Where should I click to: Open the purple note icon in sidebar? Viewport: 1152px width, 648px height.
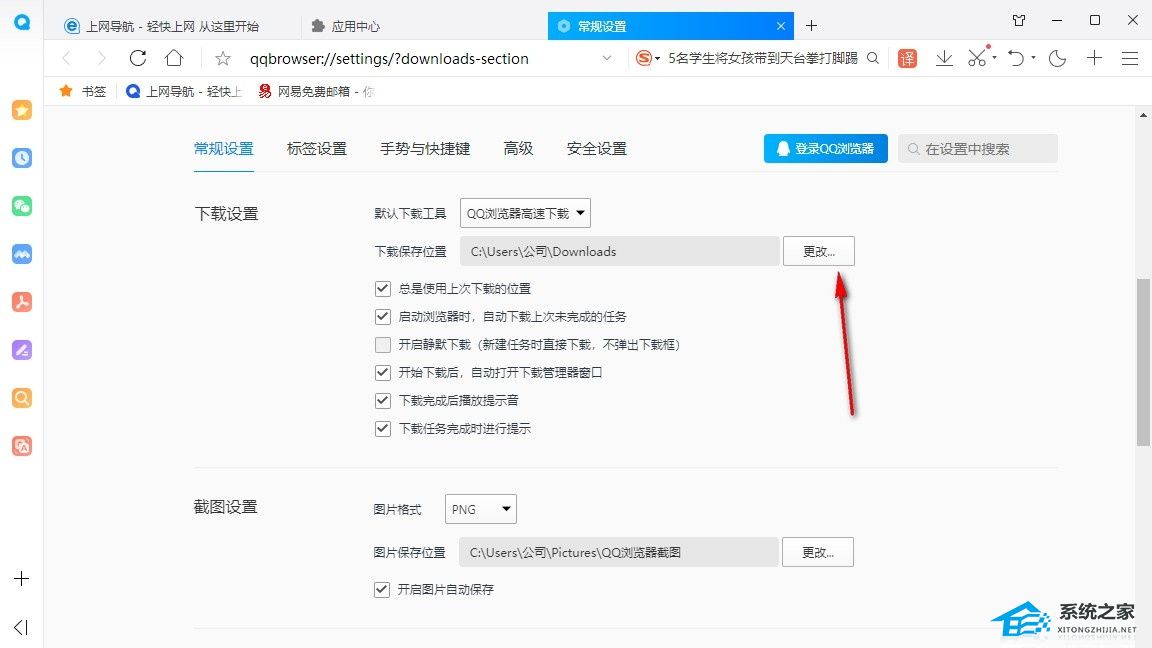pyautogui.click(x=22, y=350)
